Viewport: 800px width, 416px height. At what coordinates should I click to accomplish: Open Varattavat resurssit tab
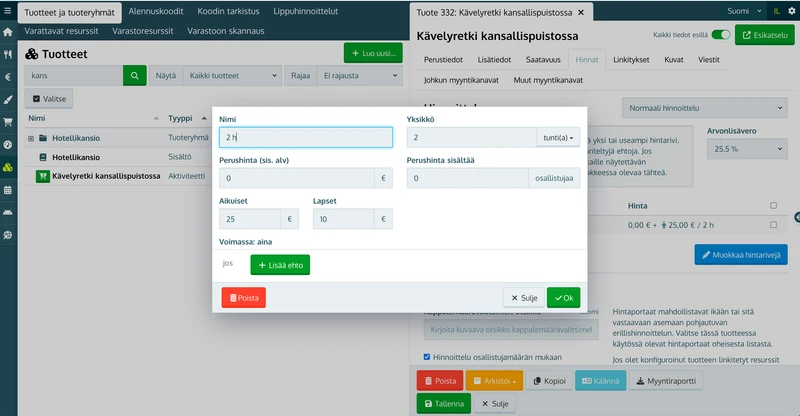coord(61,31)
